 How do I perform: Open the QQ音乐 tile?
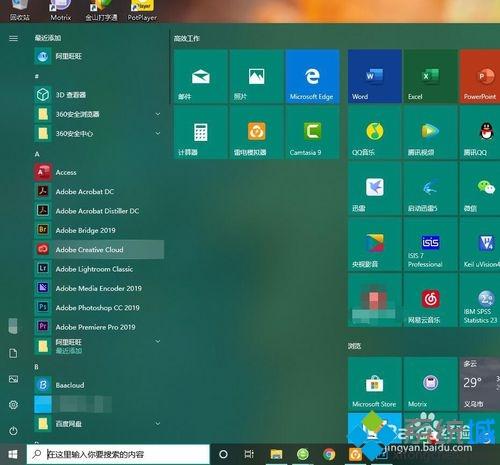coord(375,132)
